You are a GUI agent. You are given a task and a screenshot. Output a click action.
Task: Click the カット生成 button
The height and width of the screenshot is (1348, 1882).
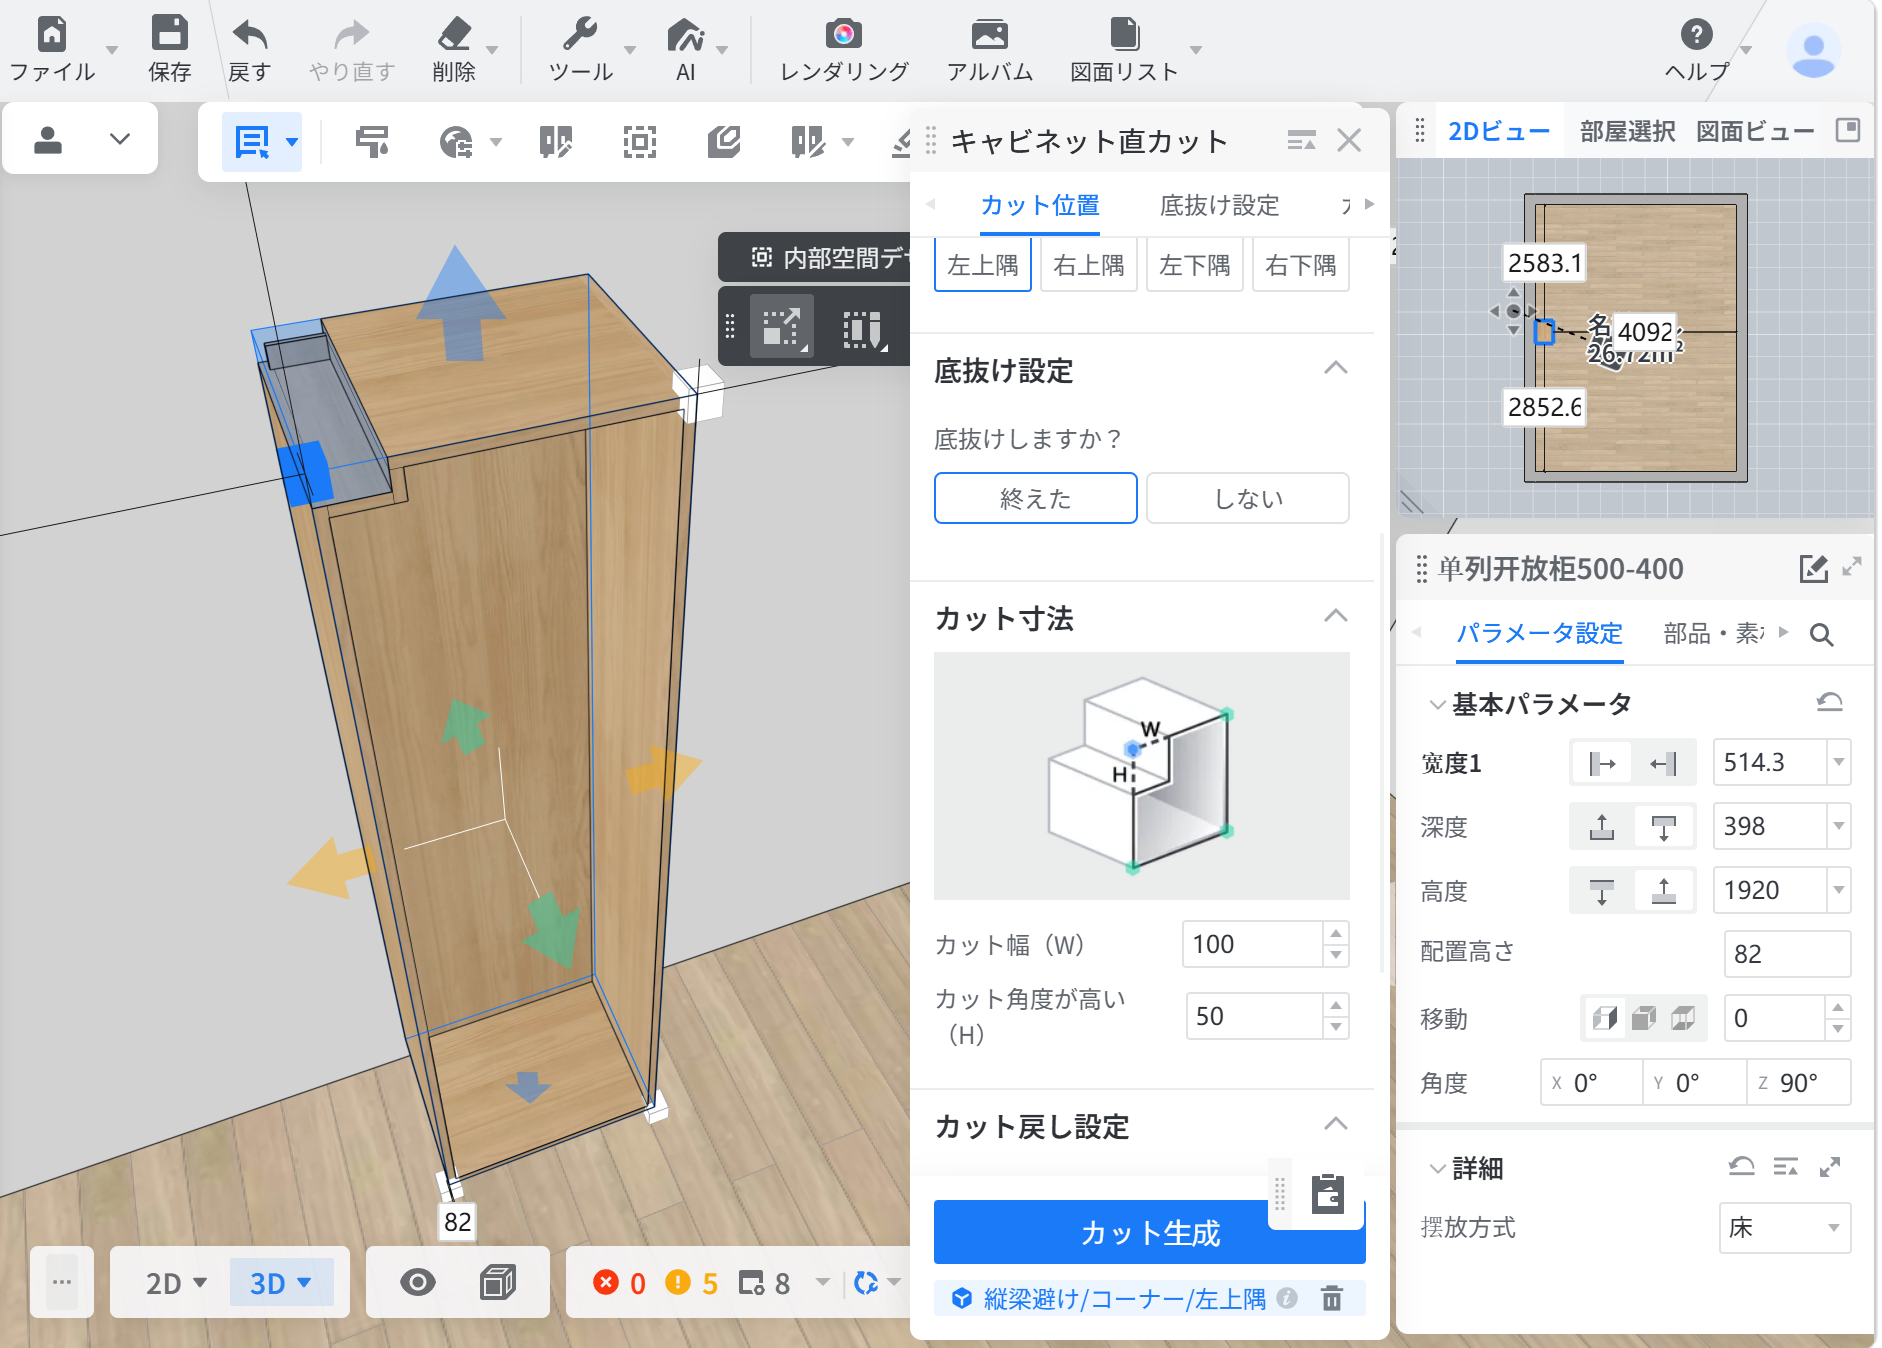point(1150,1233)
